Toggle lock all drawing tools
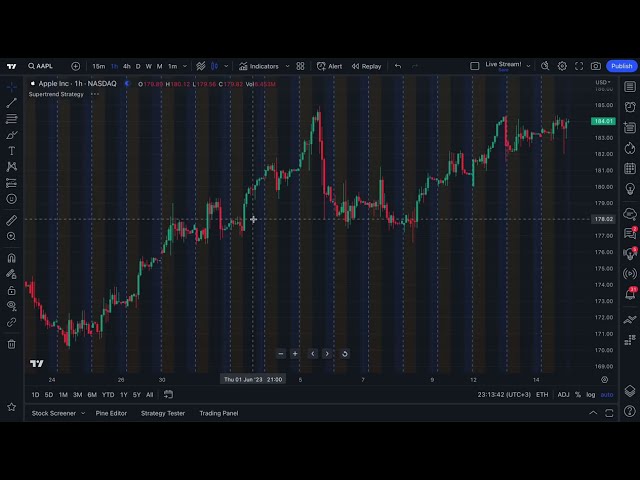Viewport: 640px width, 480px height. (11, 290)
